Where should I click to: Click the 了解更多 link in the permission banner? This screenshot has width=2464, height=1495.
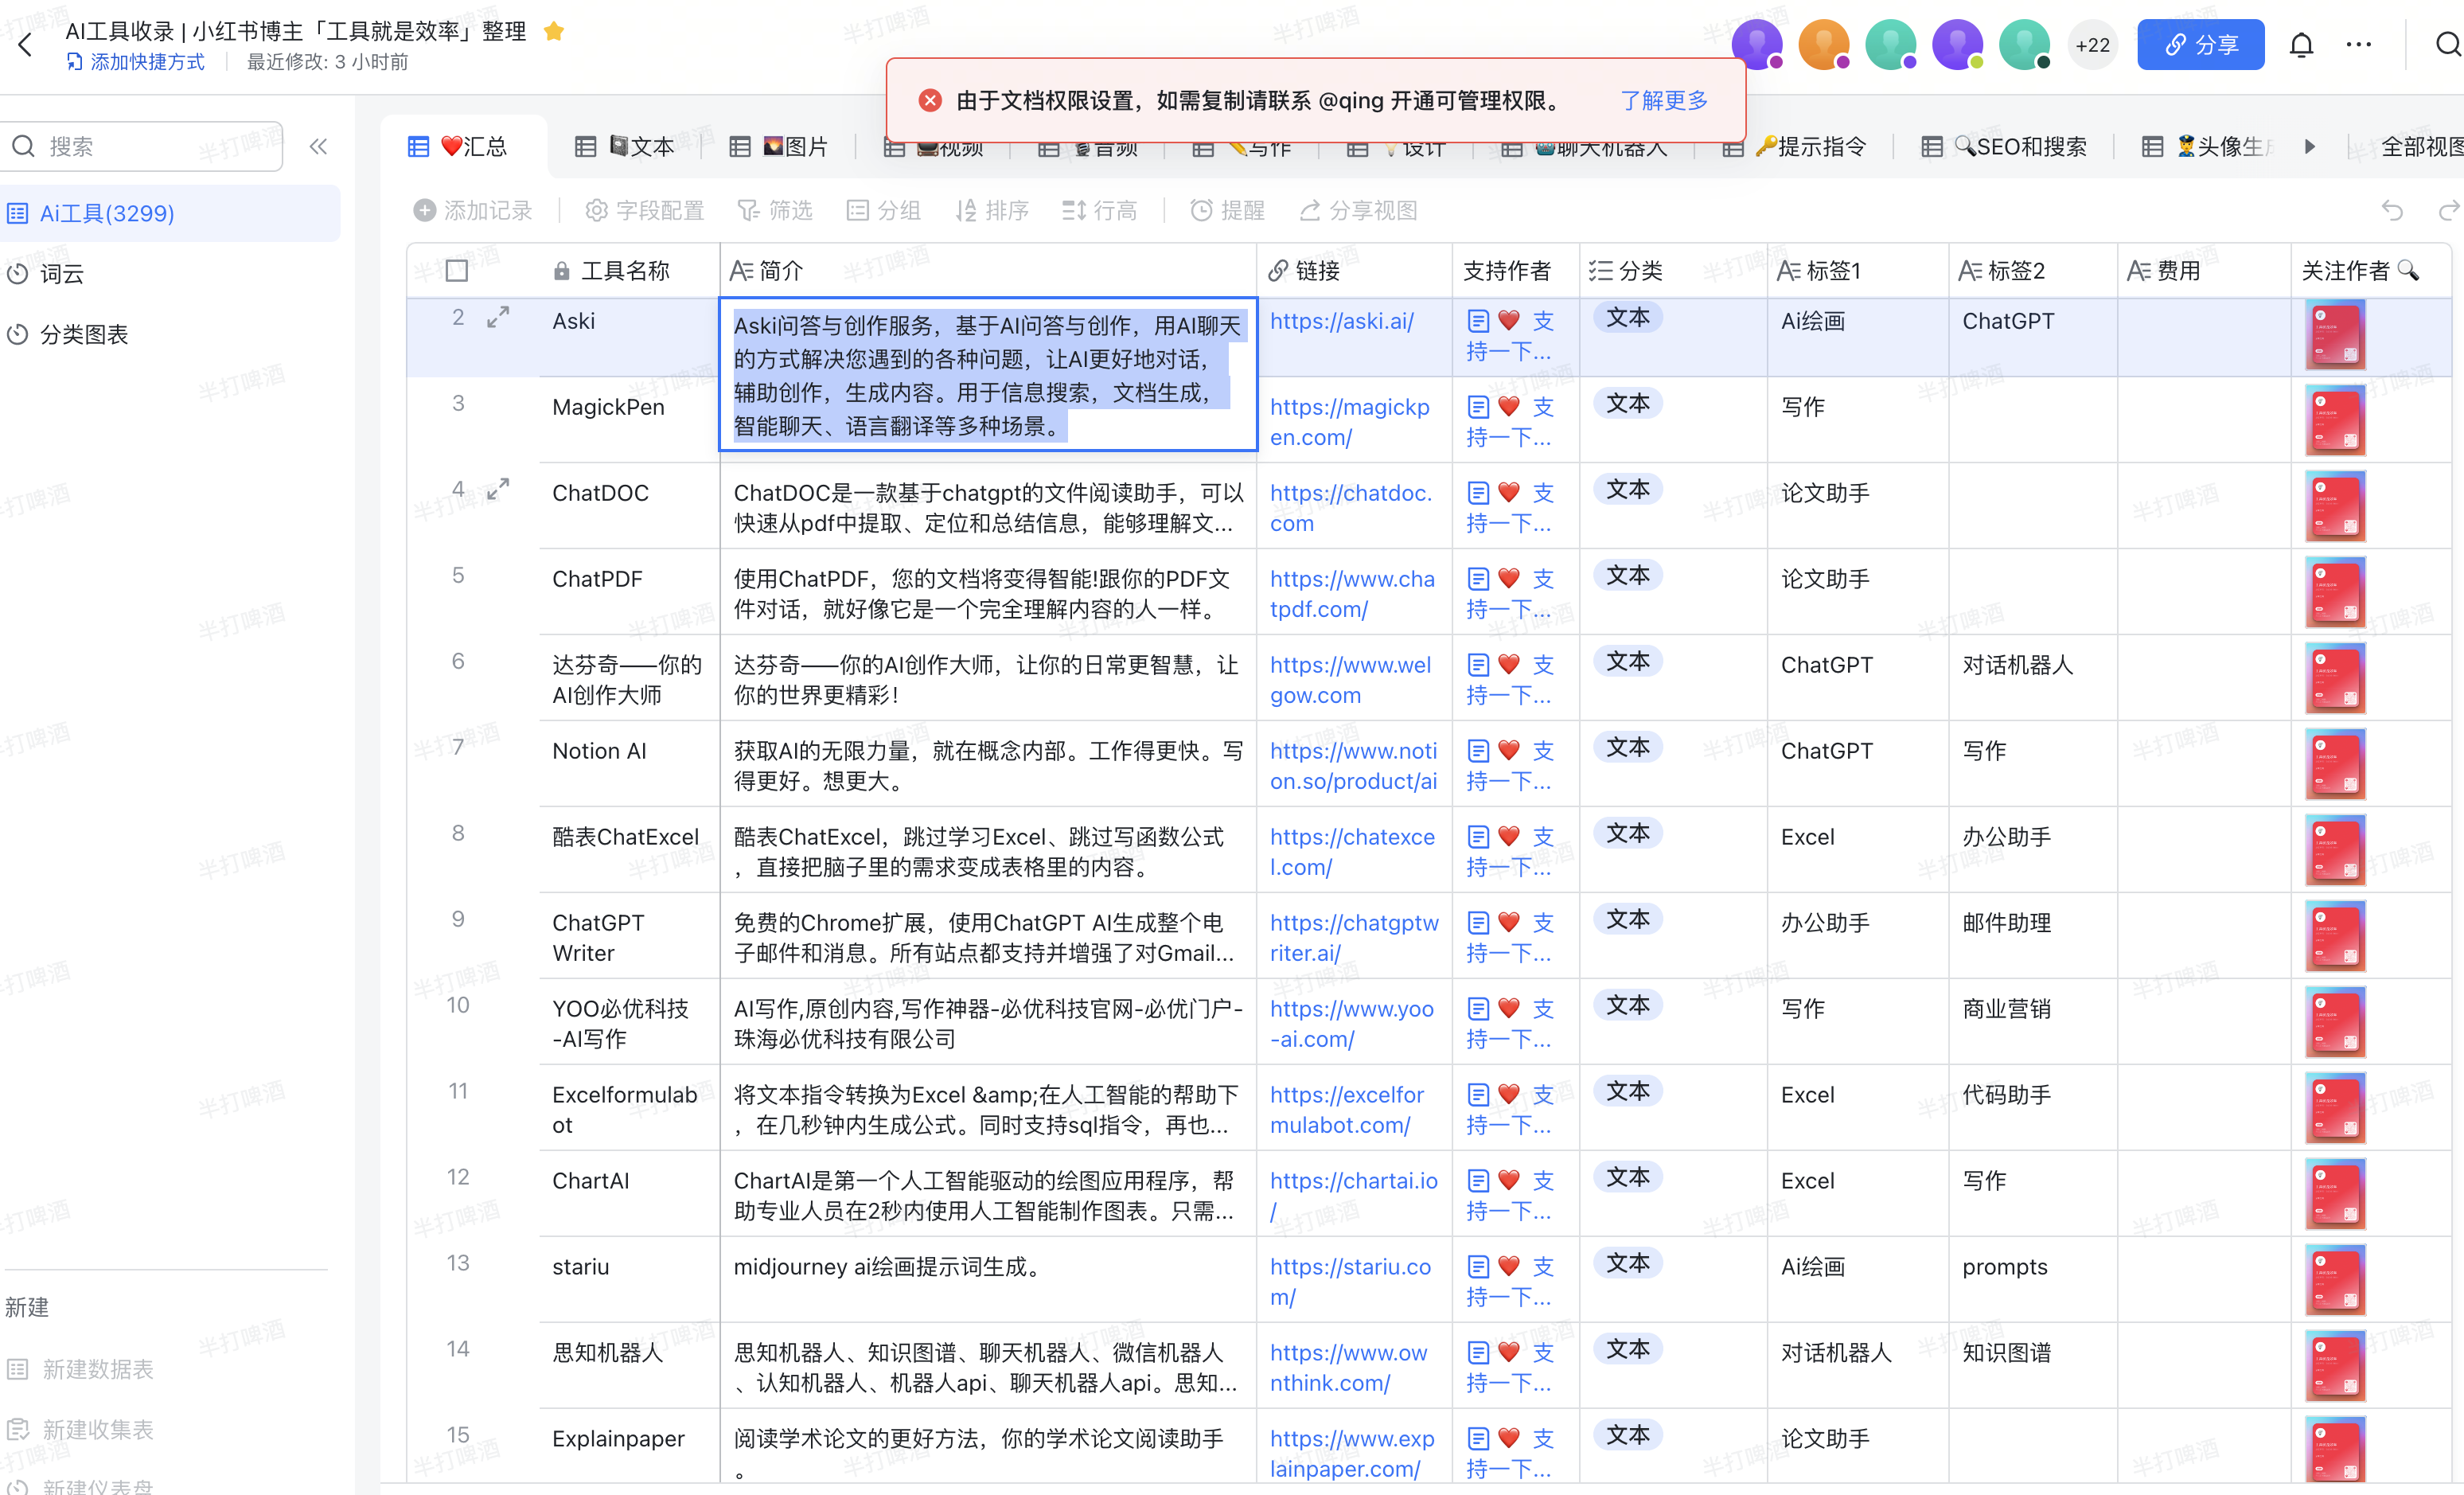(x=1663, y=99)
